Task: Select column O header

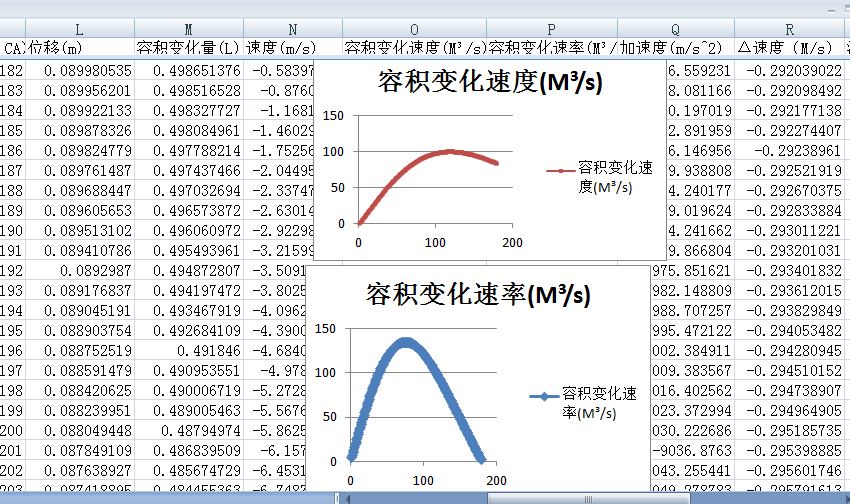Action: coord(414,29)
